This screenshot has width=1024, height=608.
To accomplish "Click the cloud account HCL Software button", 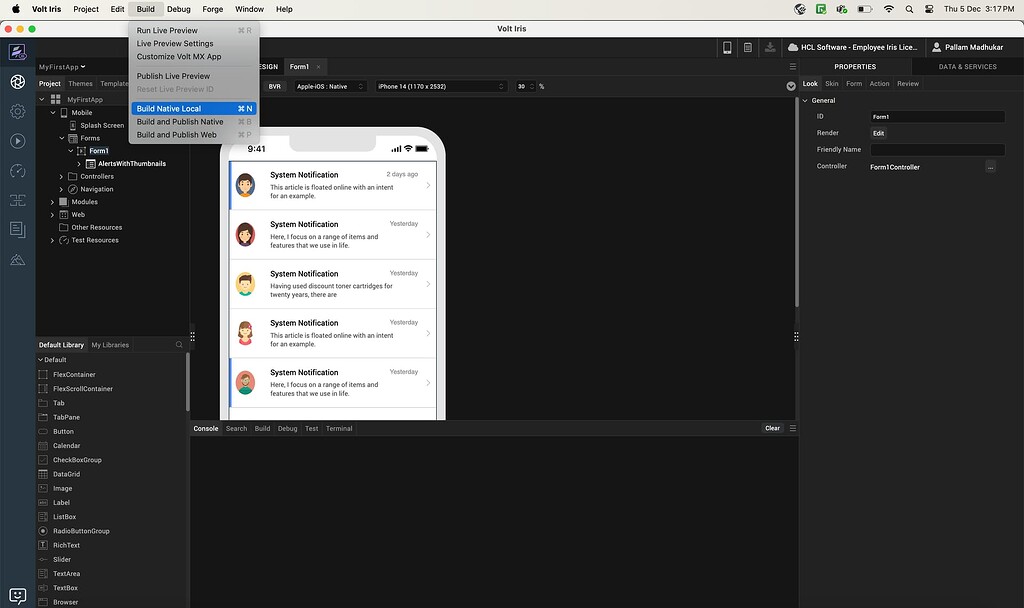I will pos(853,47).
